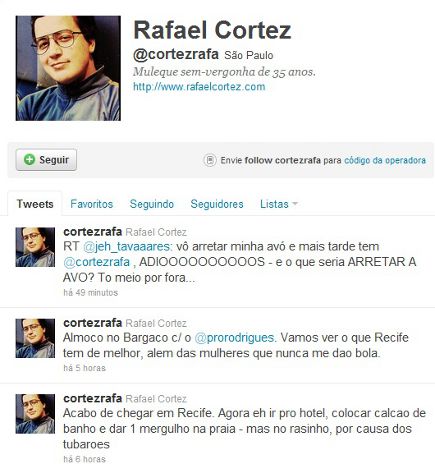The height and width of the screenshot is (464, 435).
Task: Click the avatar on the Bargaco tweet
Action: coord(35,338)
